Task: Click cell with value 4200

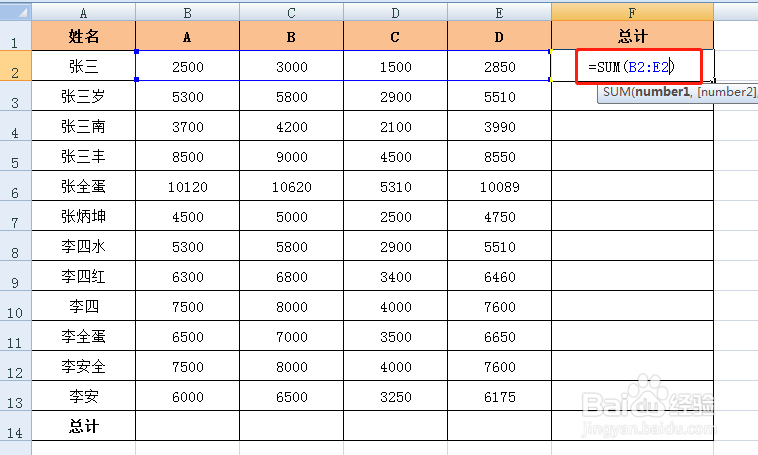Action: (292, 126)
